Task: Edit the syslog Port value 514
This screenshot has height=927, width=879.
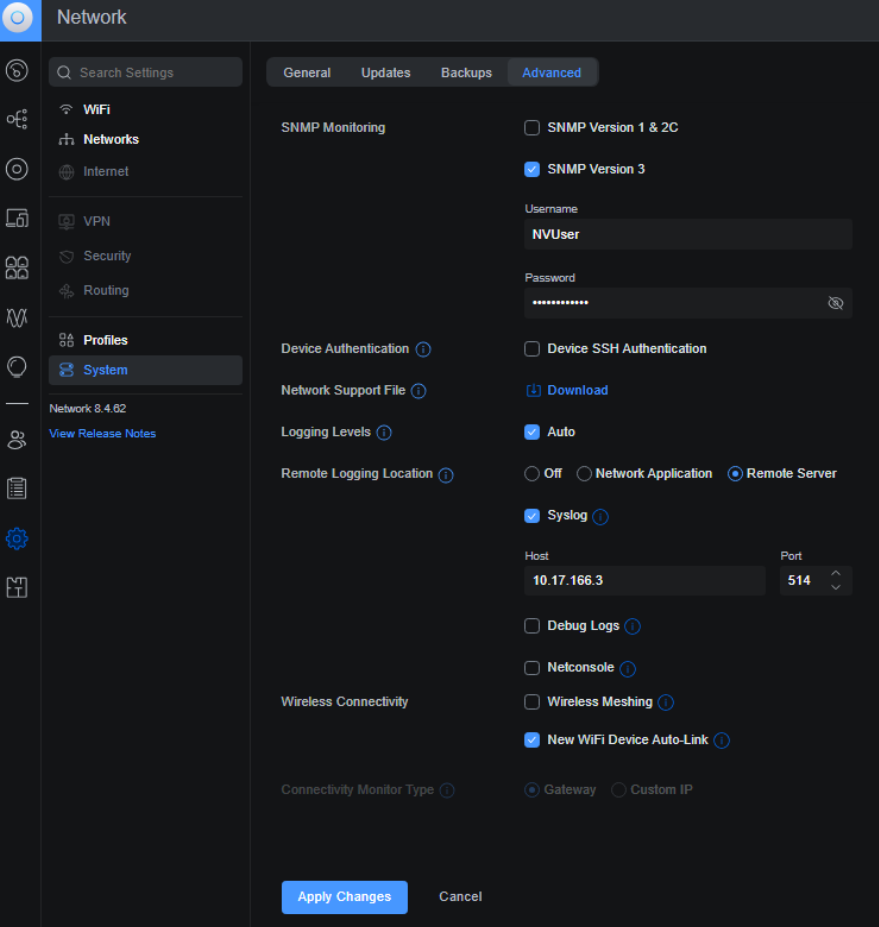Action: [800, 581]
